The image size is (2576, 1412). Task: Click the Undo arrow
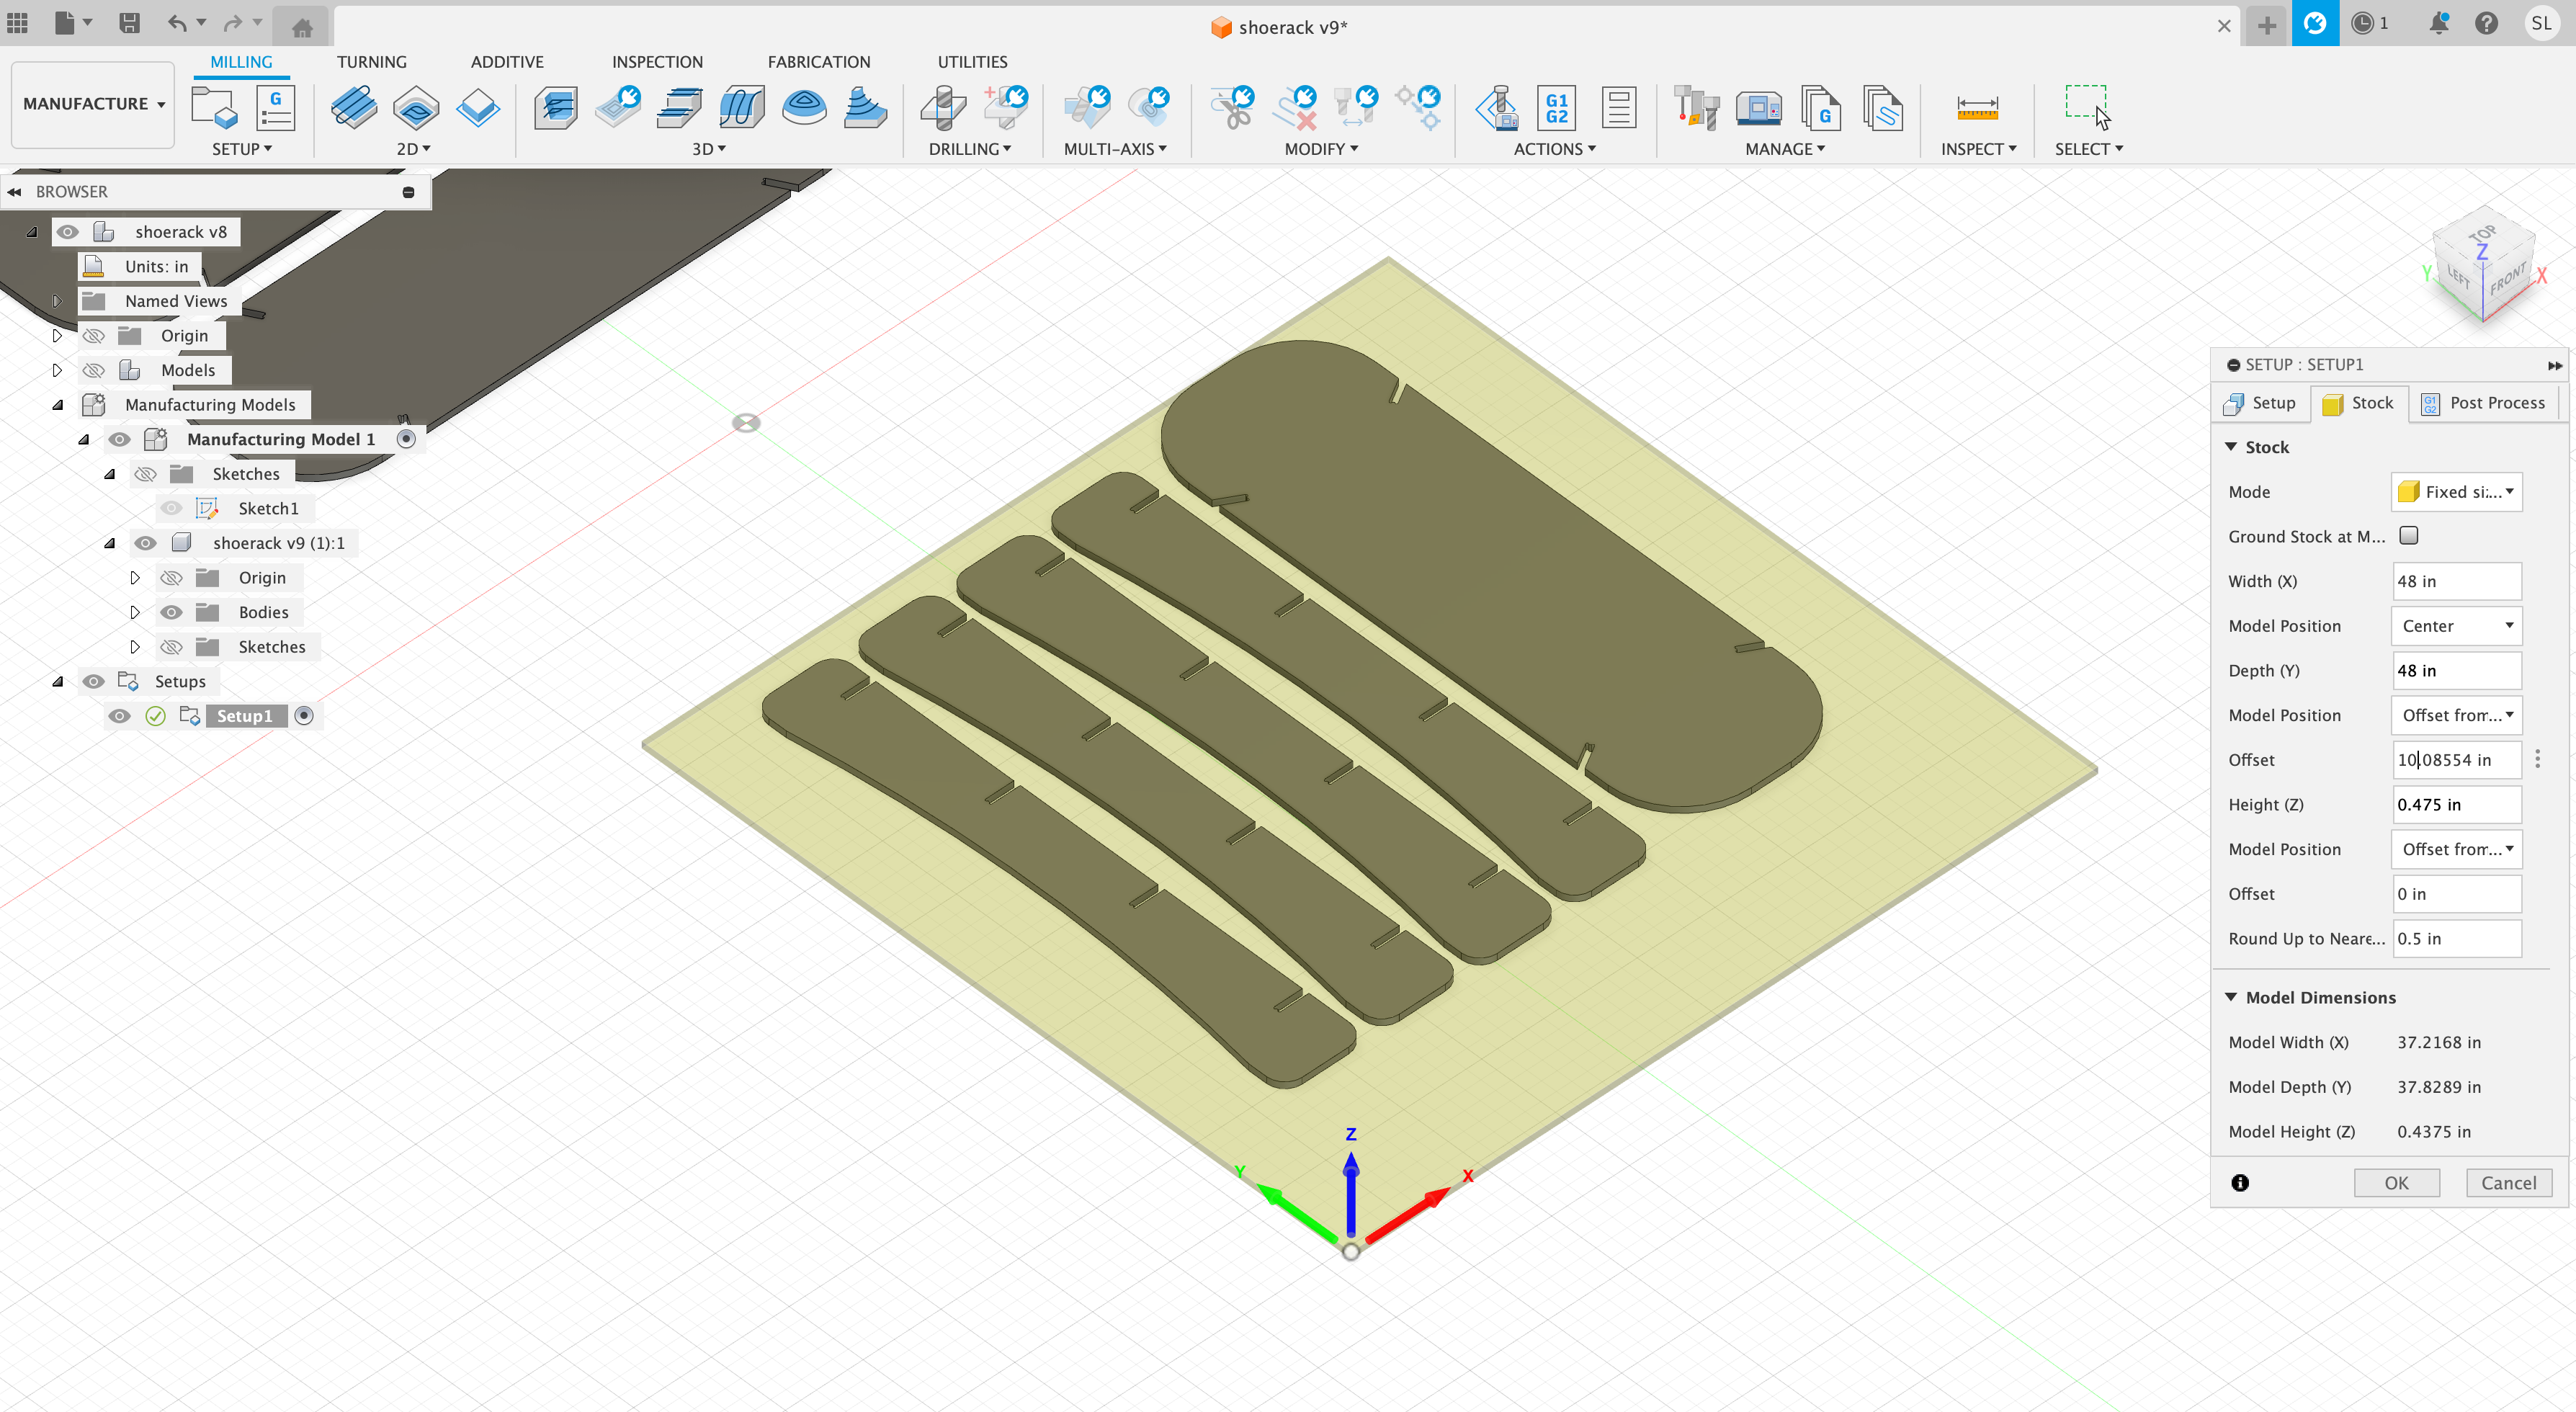(177, 23)
